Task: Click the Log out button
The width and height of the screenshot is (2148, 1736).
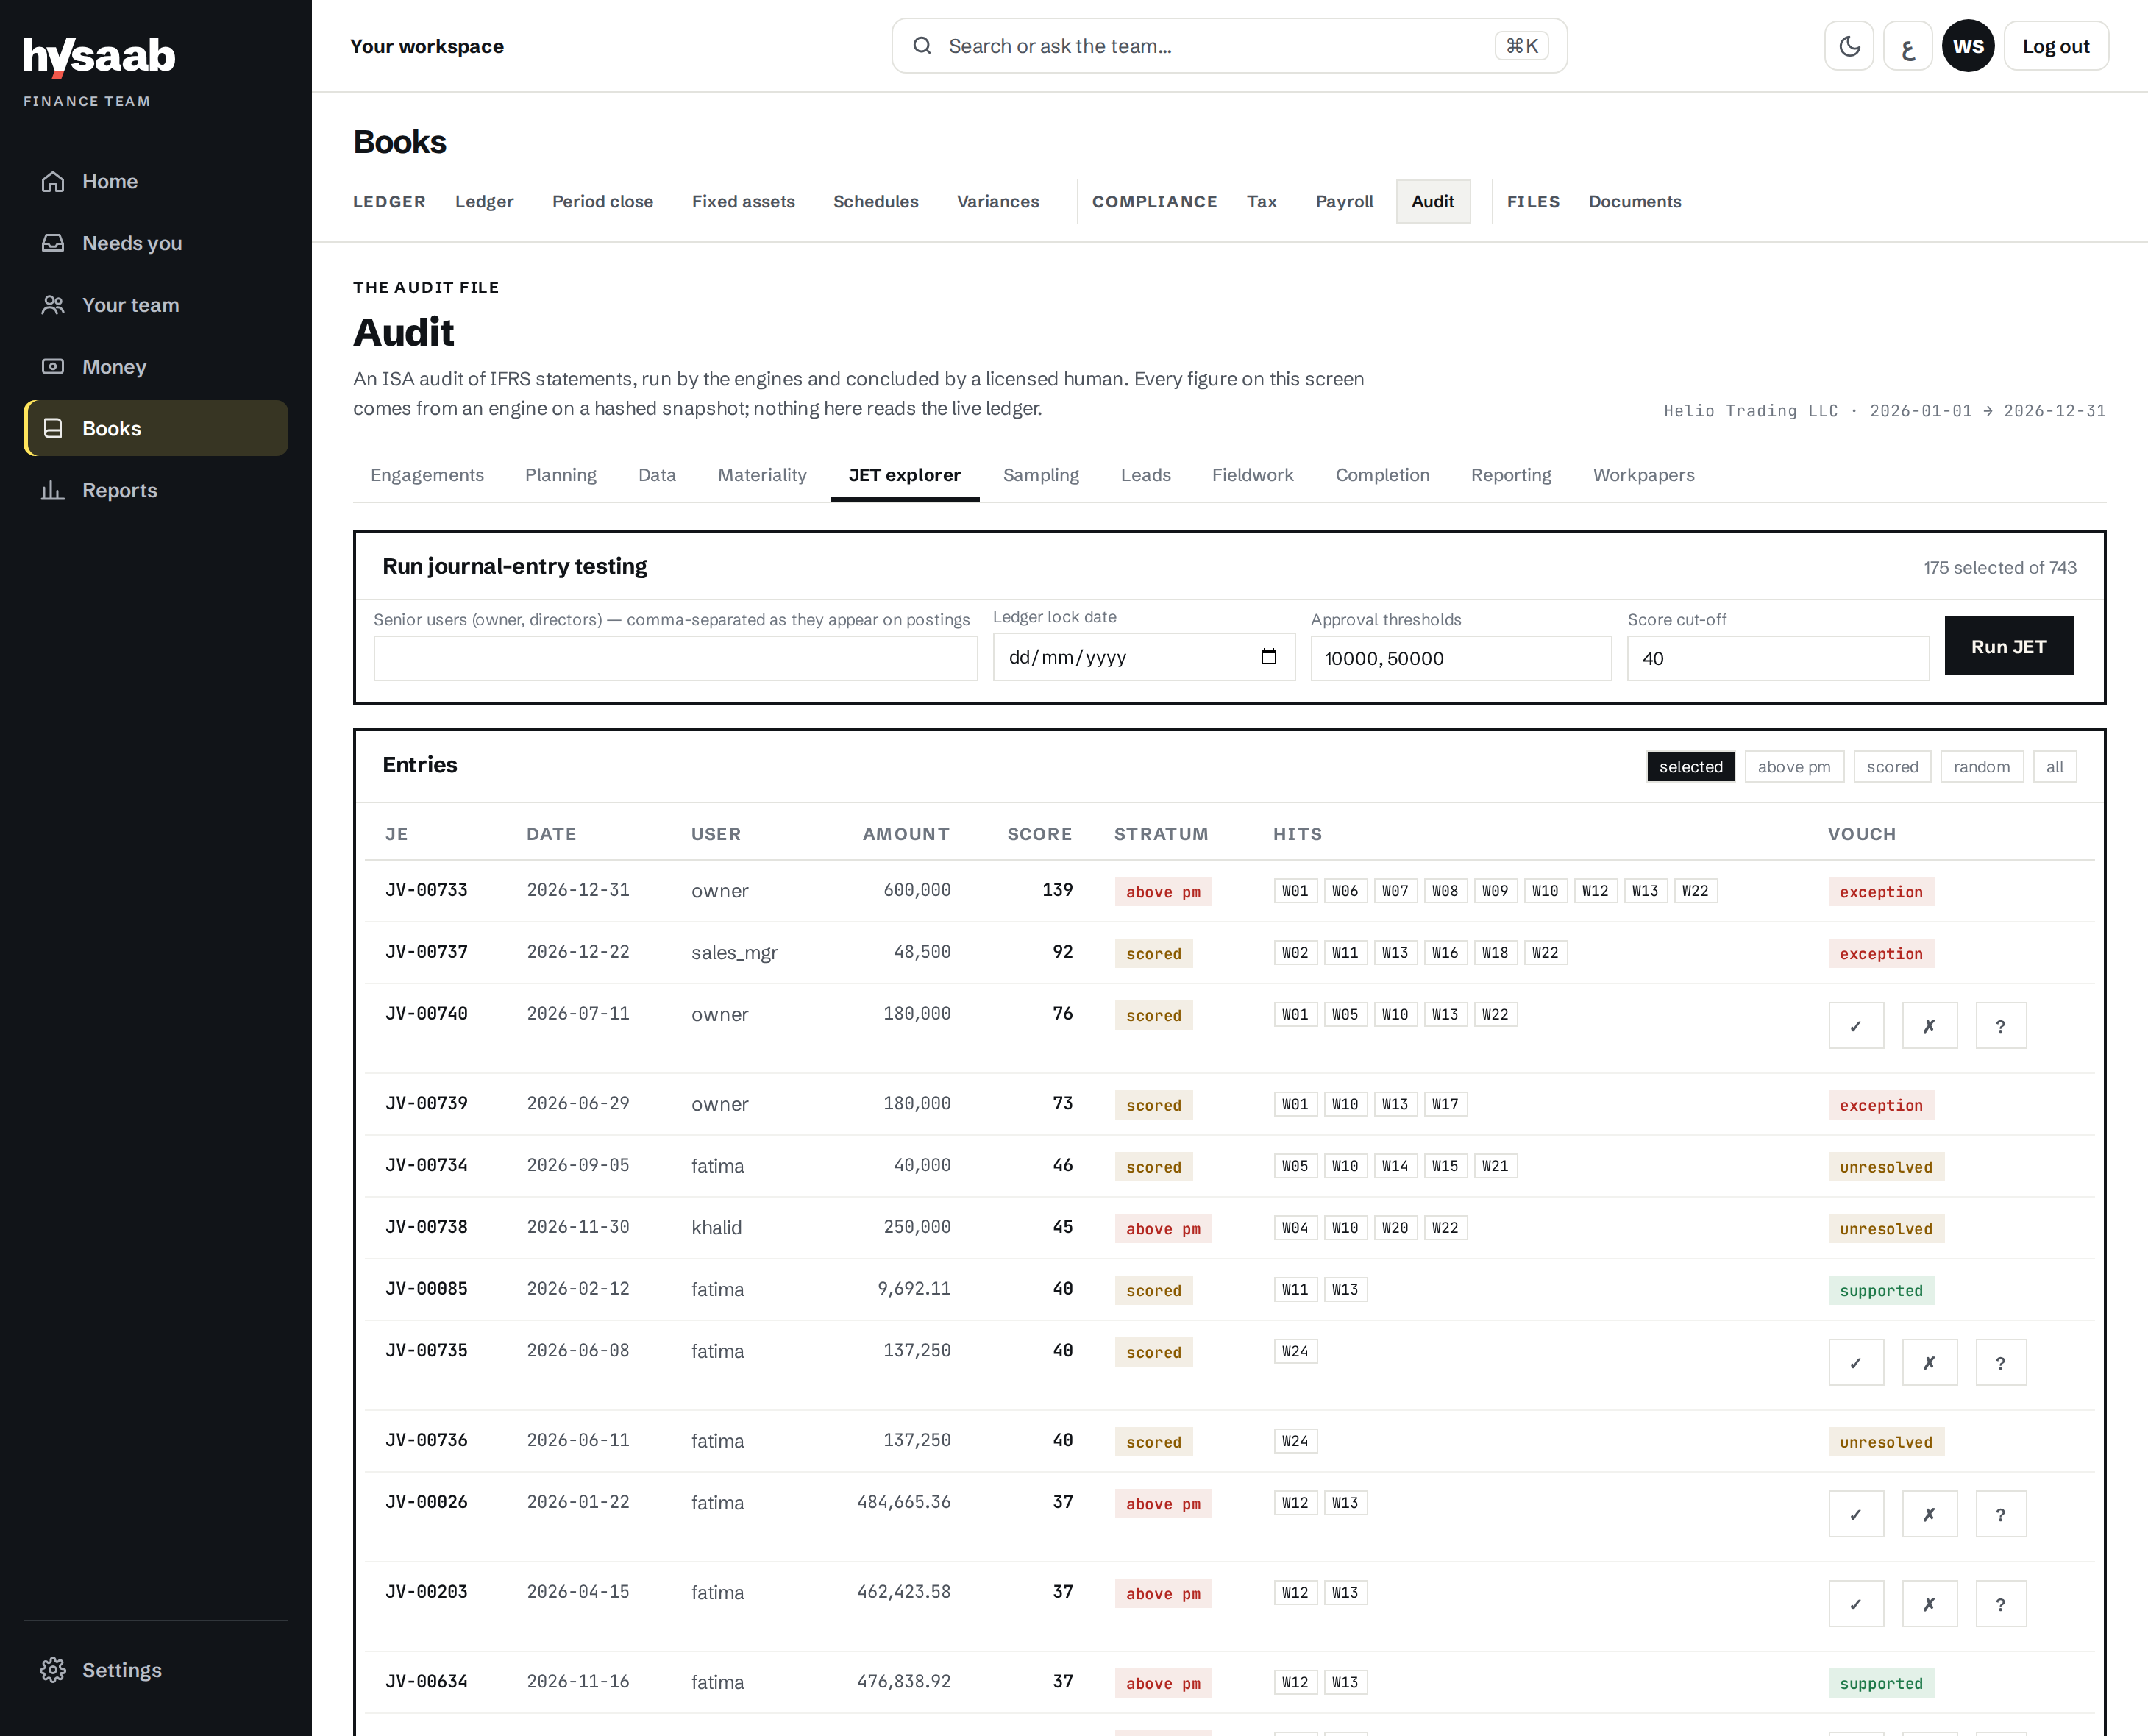Action: pyautogui.click(x=2055, y=46)
